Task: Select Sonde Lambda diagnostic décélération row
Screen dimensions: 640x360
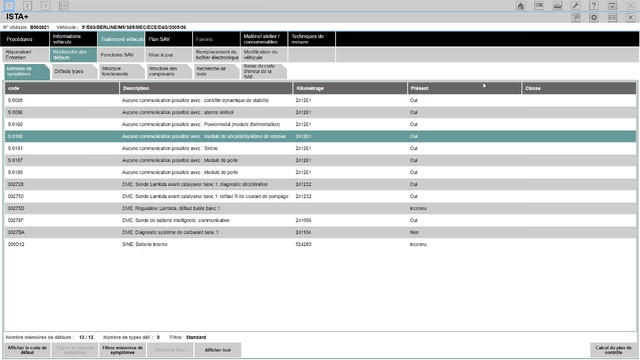Action: pyautogui.click(x=320, y=184)
